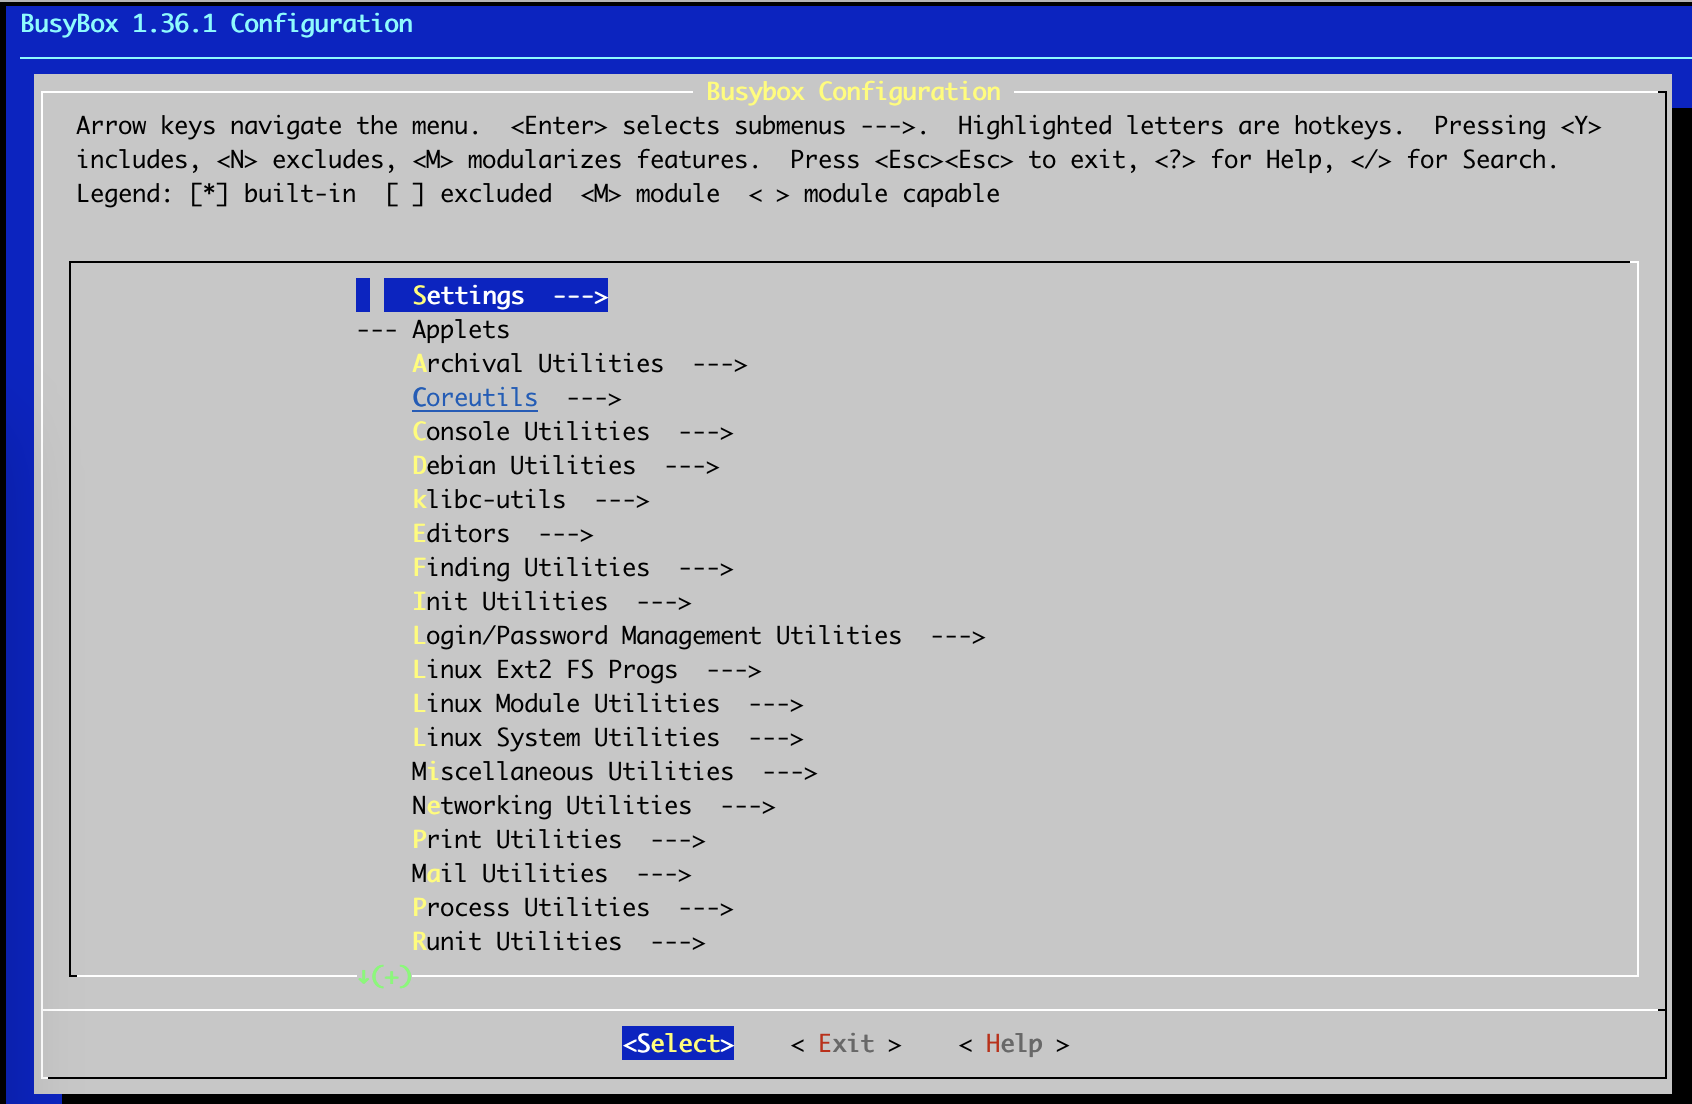Click the Coreutils link entry

[x=474, y=398]
